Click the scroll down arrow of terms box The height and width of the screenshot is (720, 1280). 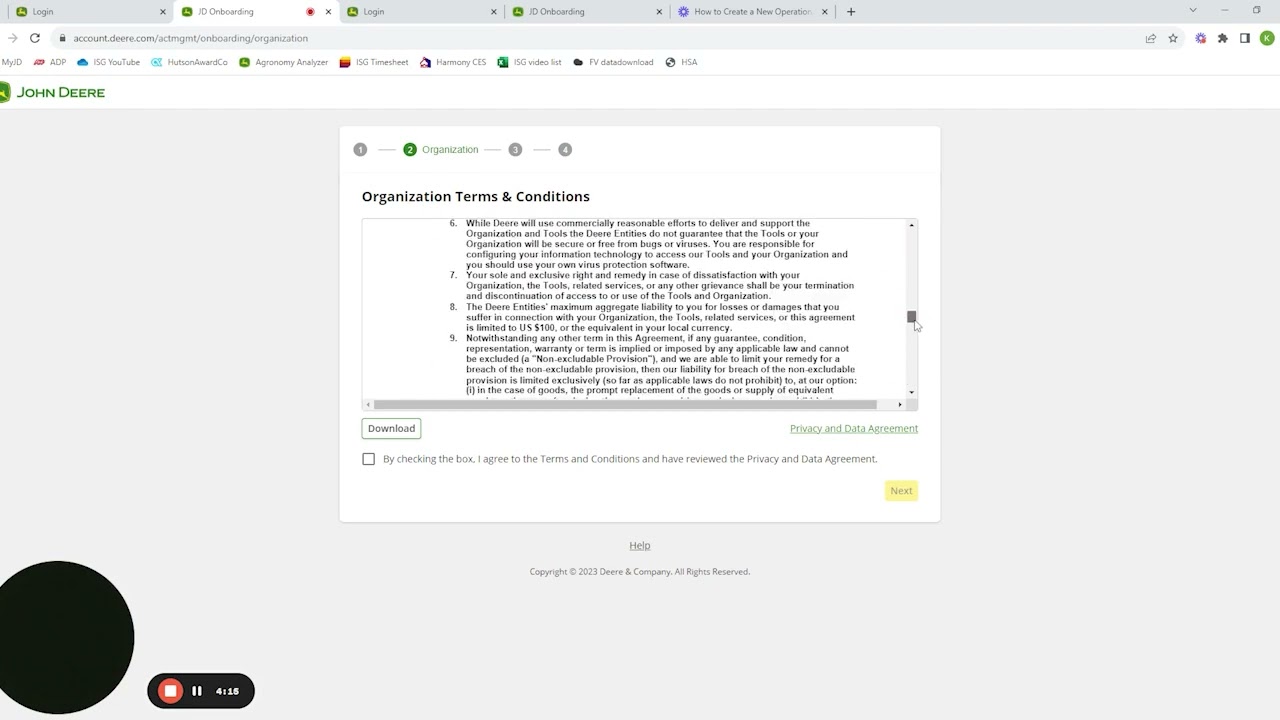pos(911,392)
